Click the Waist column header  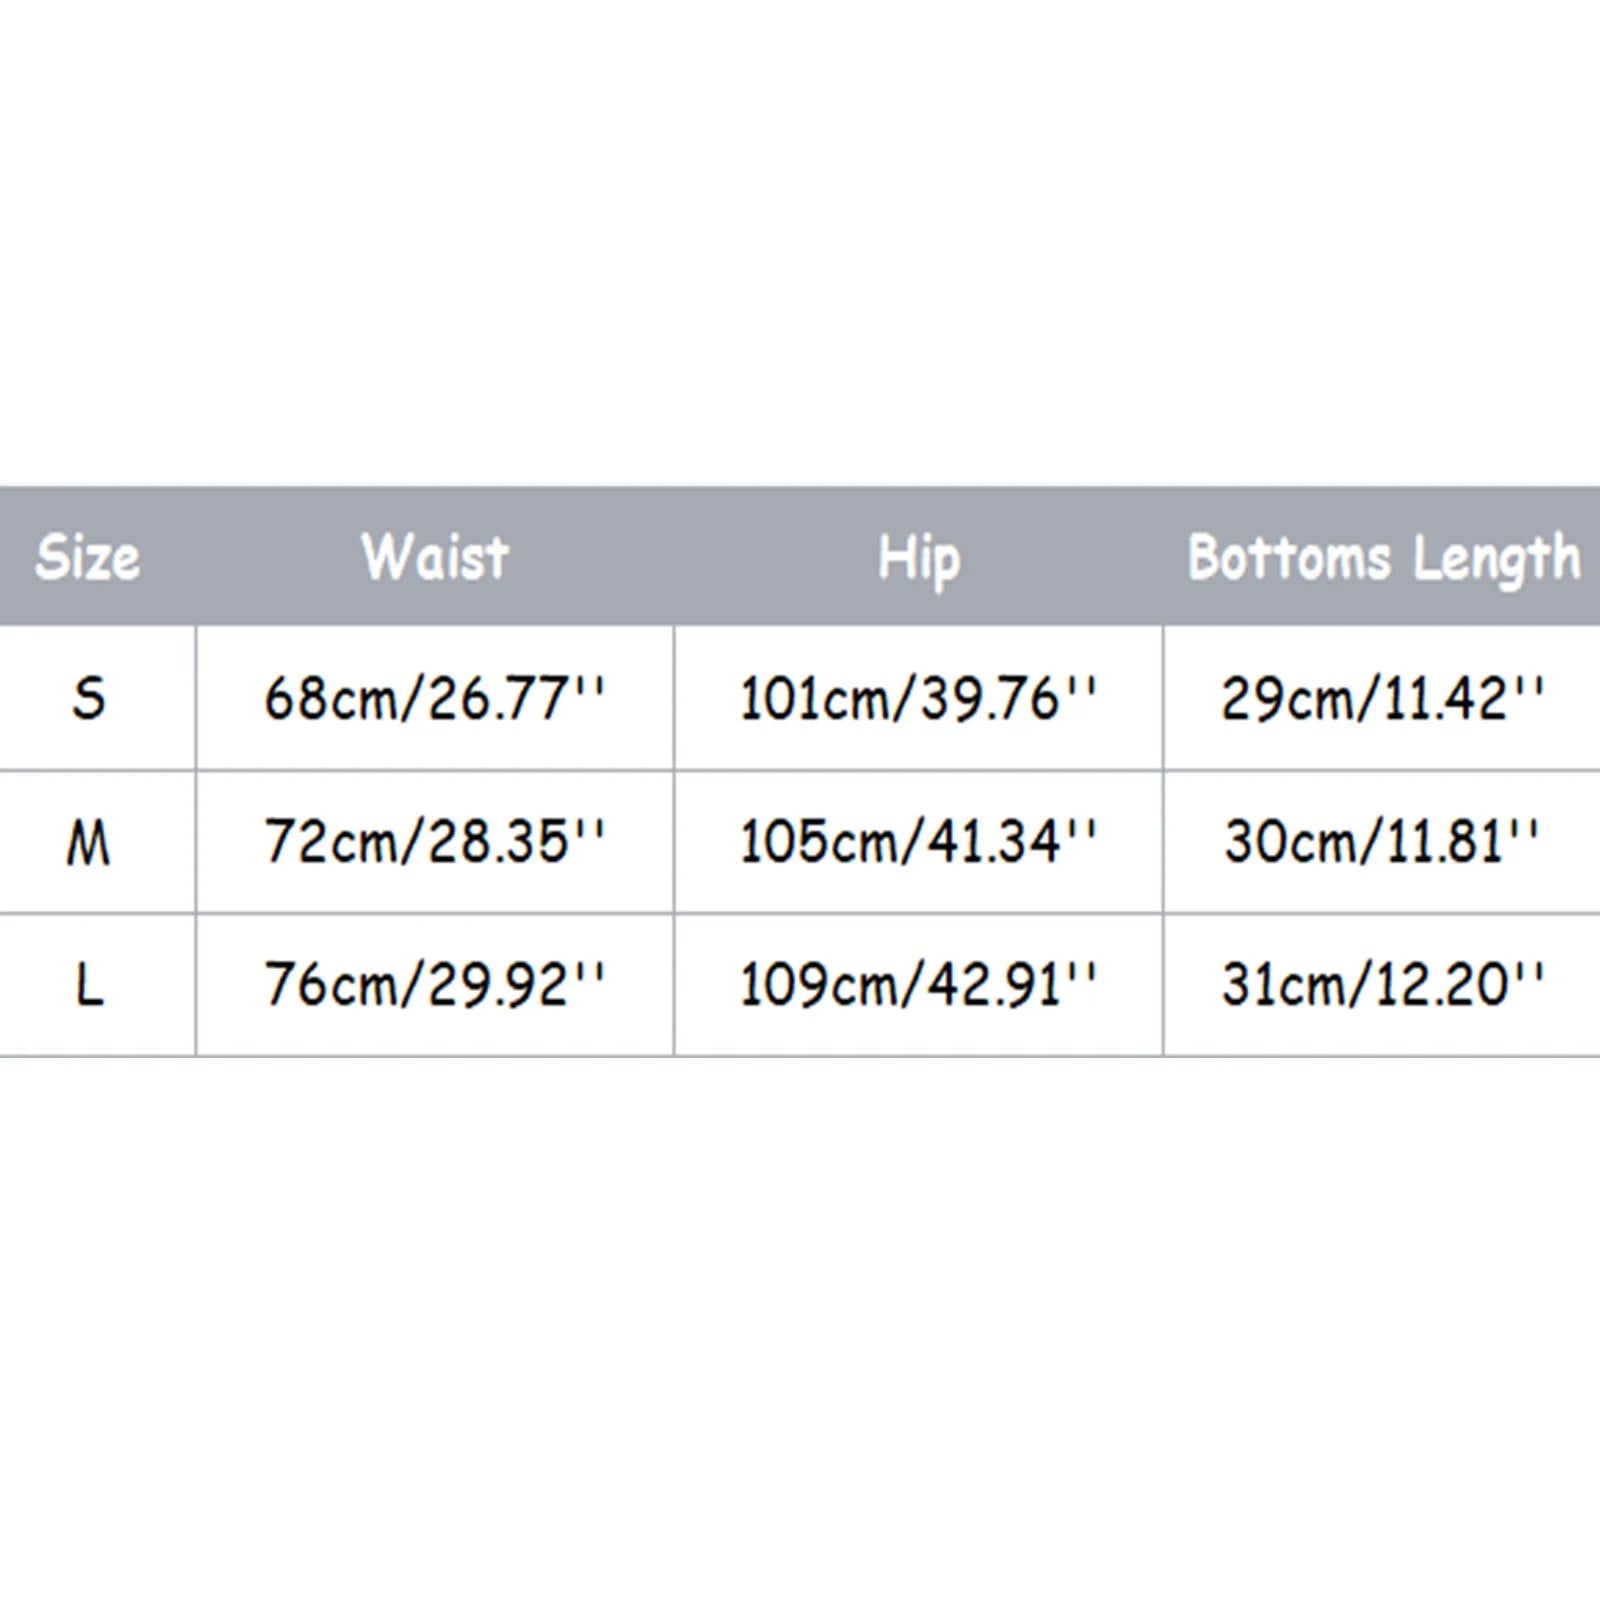[435, 557]
